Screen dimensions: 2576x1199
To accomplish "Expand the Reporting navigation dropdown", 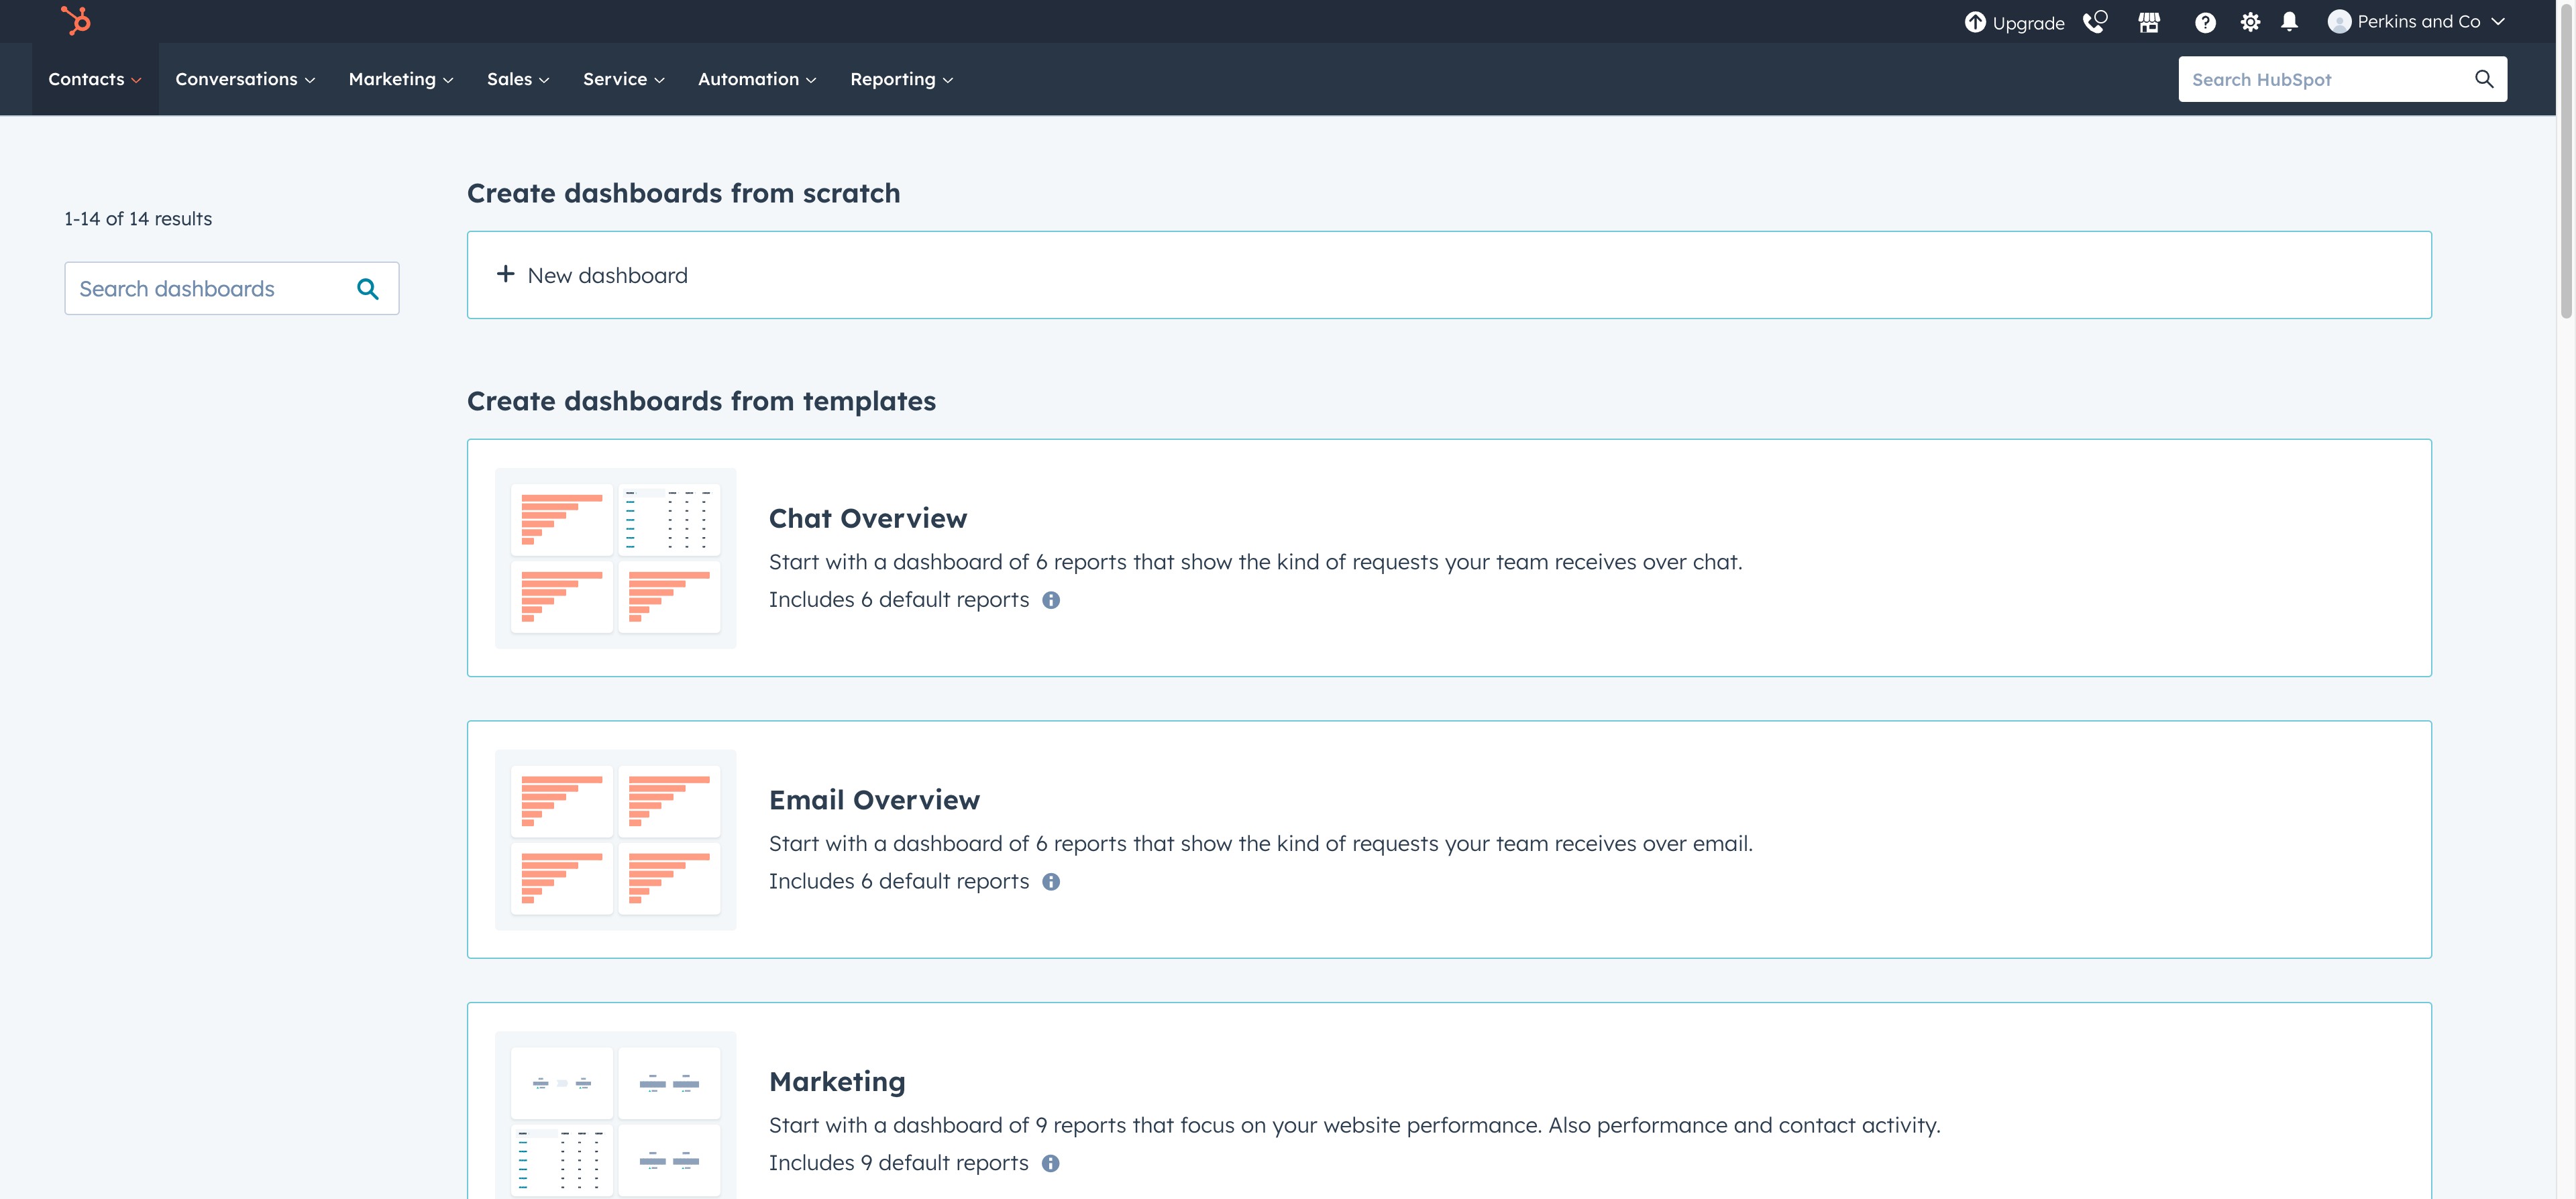I will (x=901, y=79).
